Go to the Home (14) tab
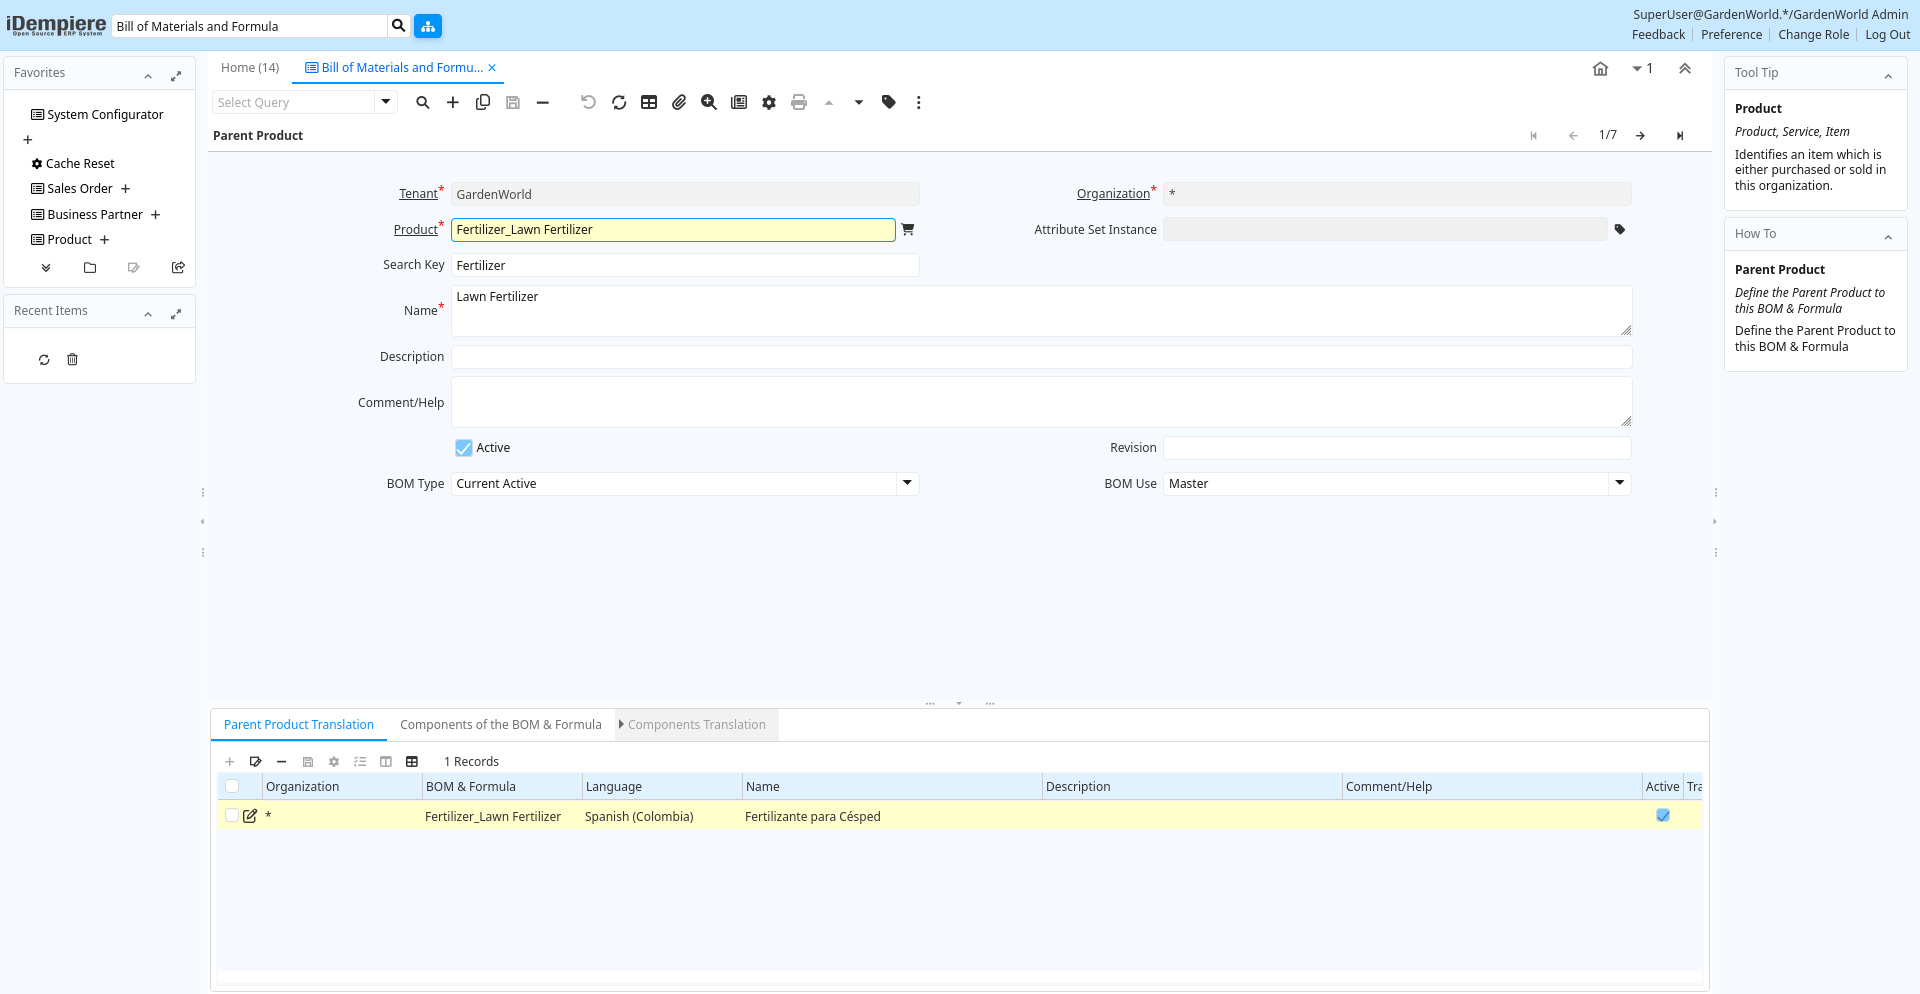The image size is (1920, 994). coord(250,68)
